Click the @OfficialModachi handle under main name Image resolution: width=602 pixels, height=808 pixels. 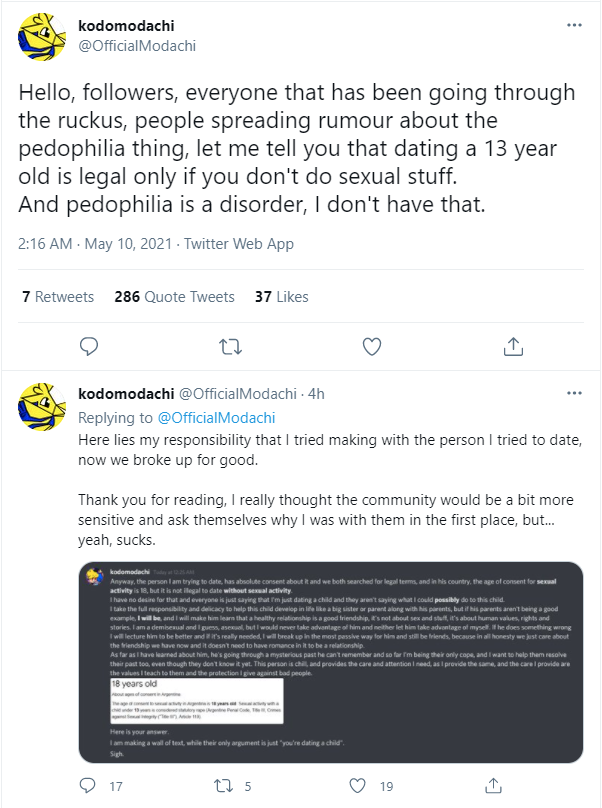click(x=137, y=46)
